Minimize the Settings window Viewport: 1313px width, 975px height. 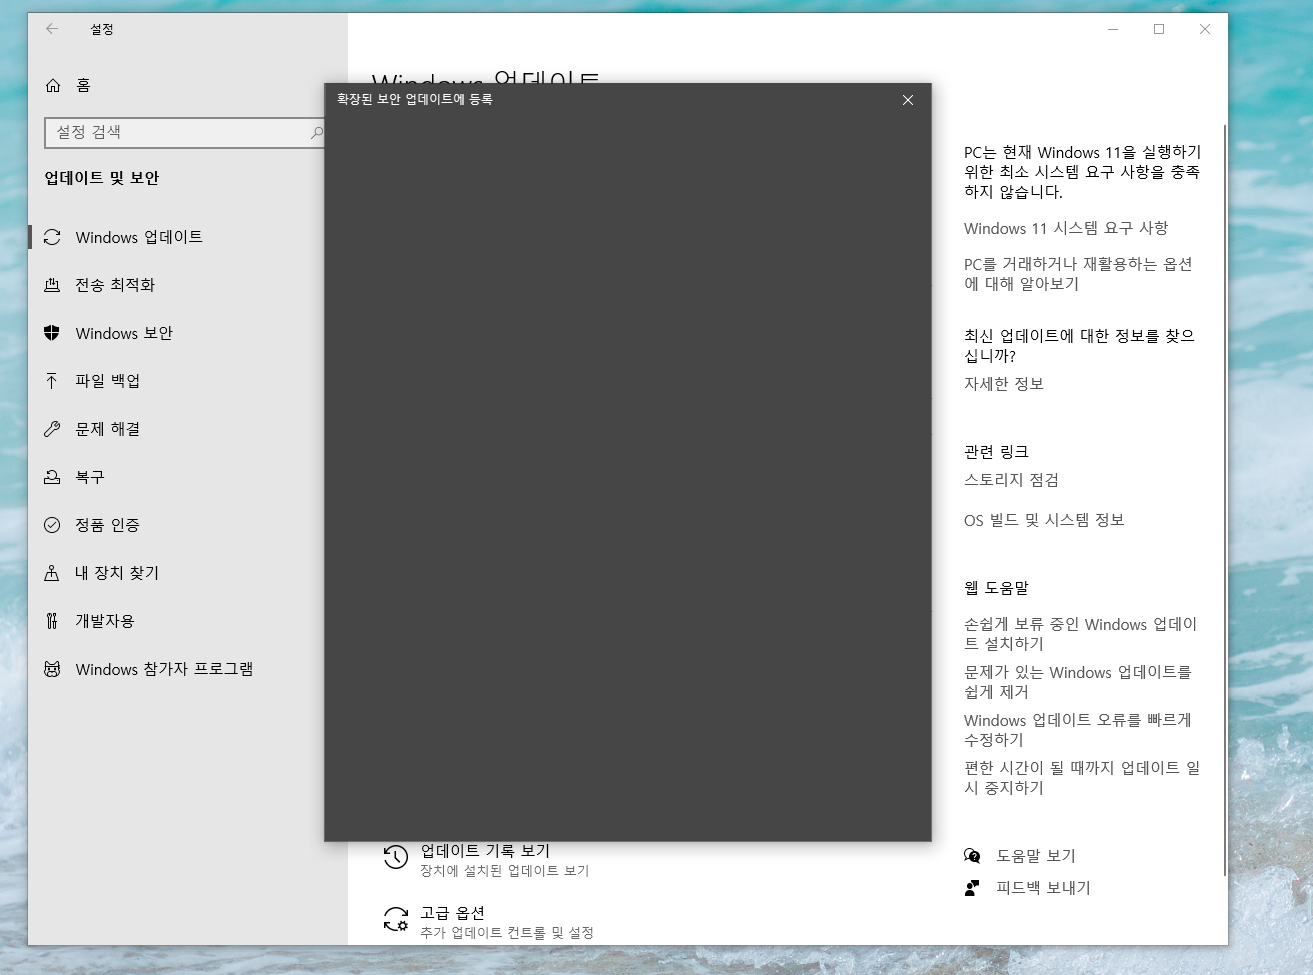coord(1113,29)
